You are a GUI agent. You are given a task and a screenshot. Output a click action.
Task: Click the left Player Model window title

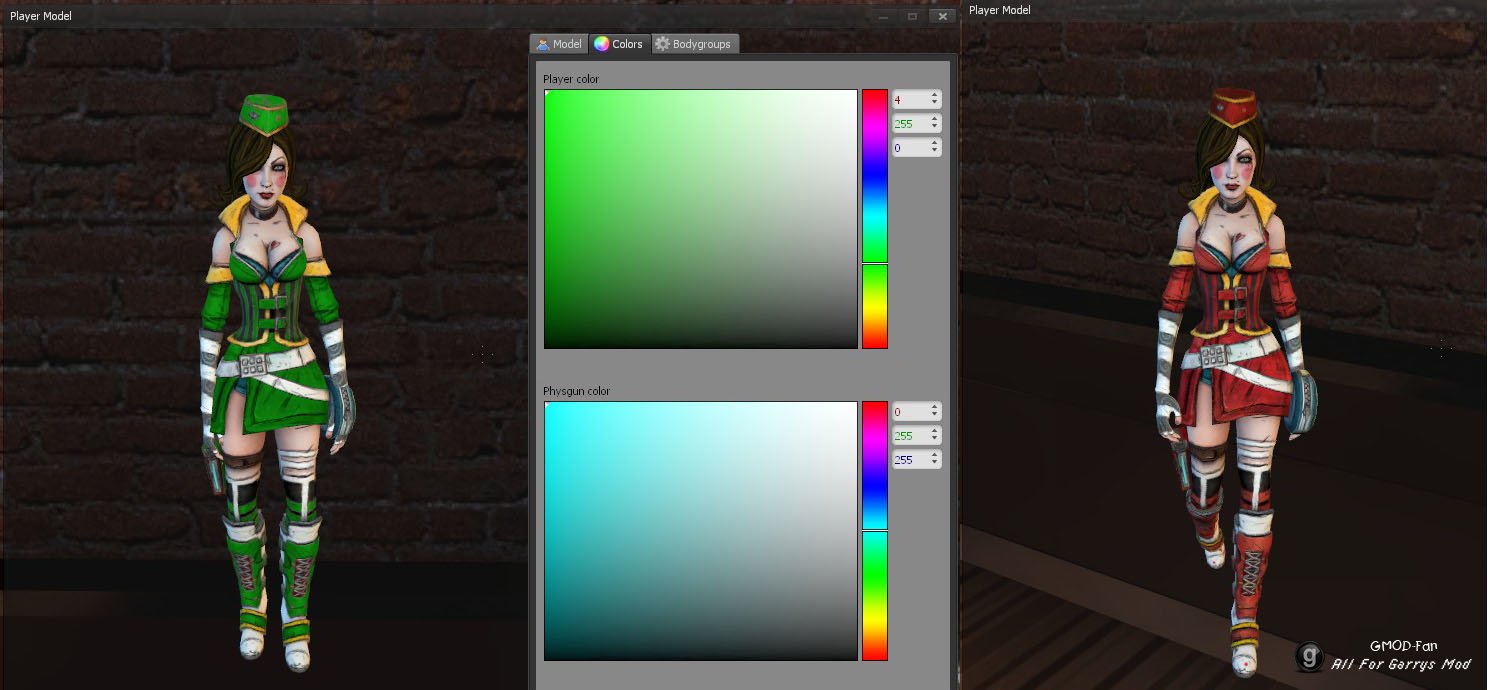[x=41, y=16]
